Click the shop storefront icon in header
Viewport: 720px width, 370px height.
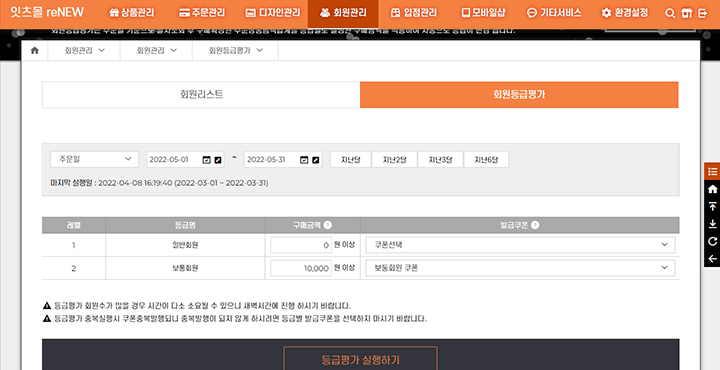pos(686,13)
